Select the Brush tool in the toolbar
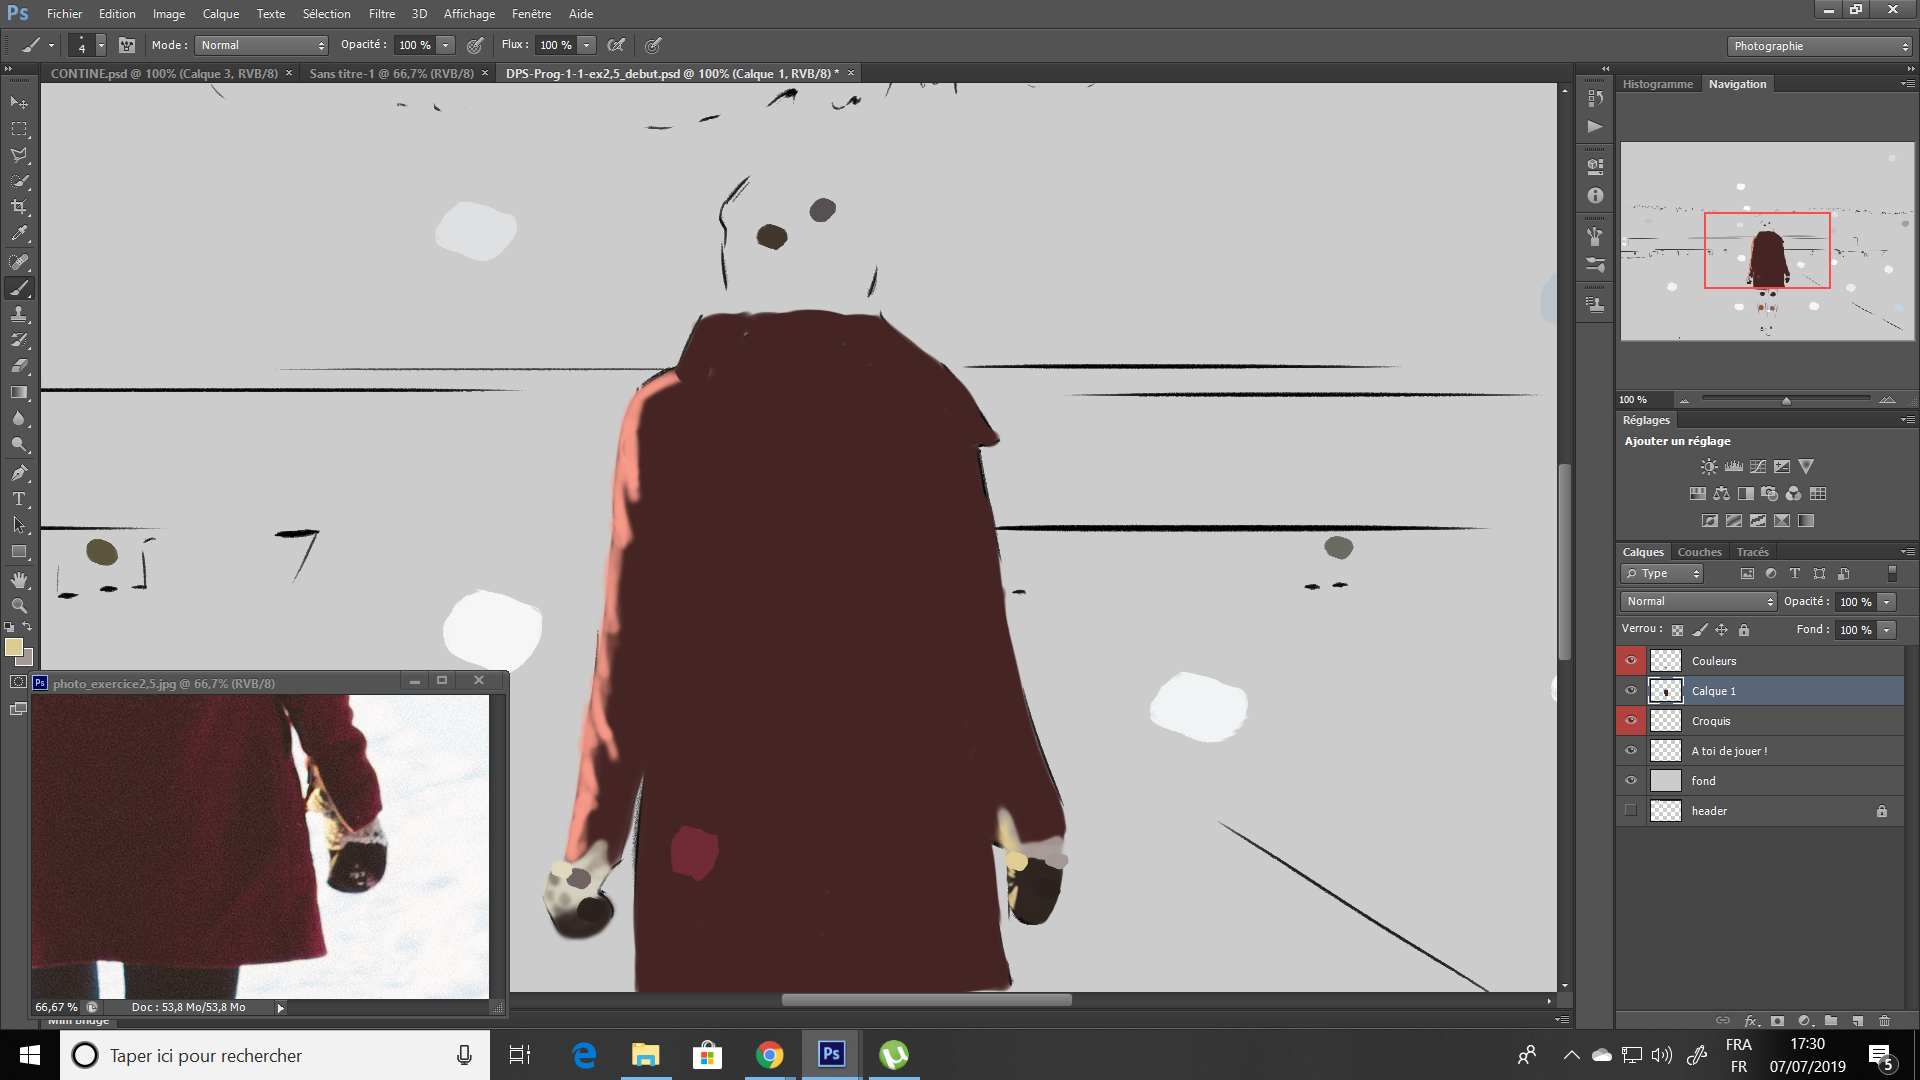Image resolution: width=1920 pixels, height=1080 pixels. [18, 288]
